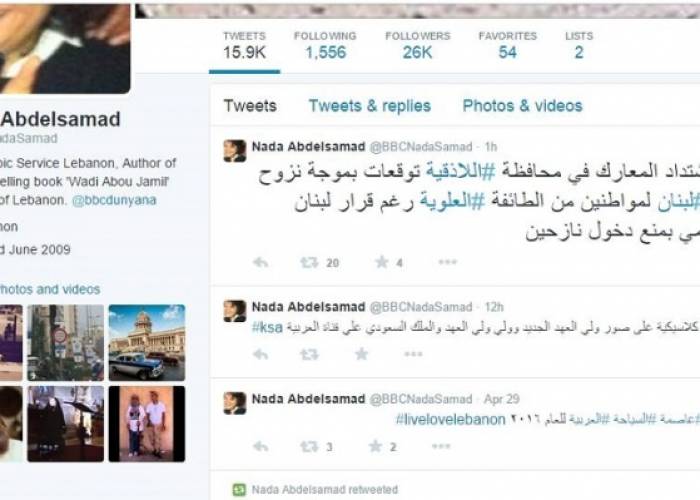This screenshot has width=700, height=500.
Task: Retweet the #ksa tweet
Action: point(309,354)
